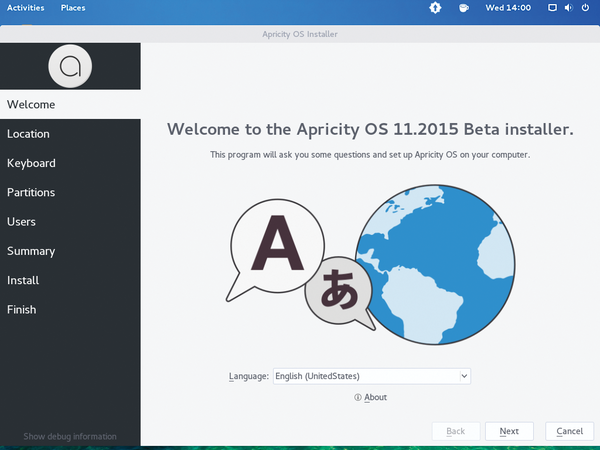Select the Location step
The image size is (600, 450).
70,134
